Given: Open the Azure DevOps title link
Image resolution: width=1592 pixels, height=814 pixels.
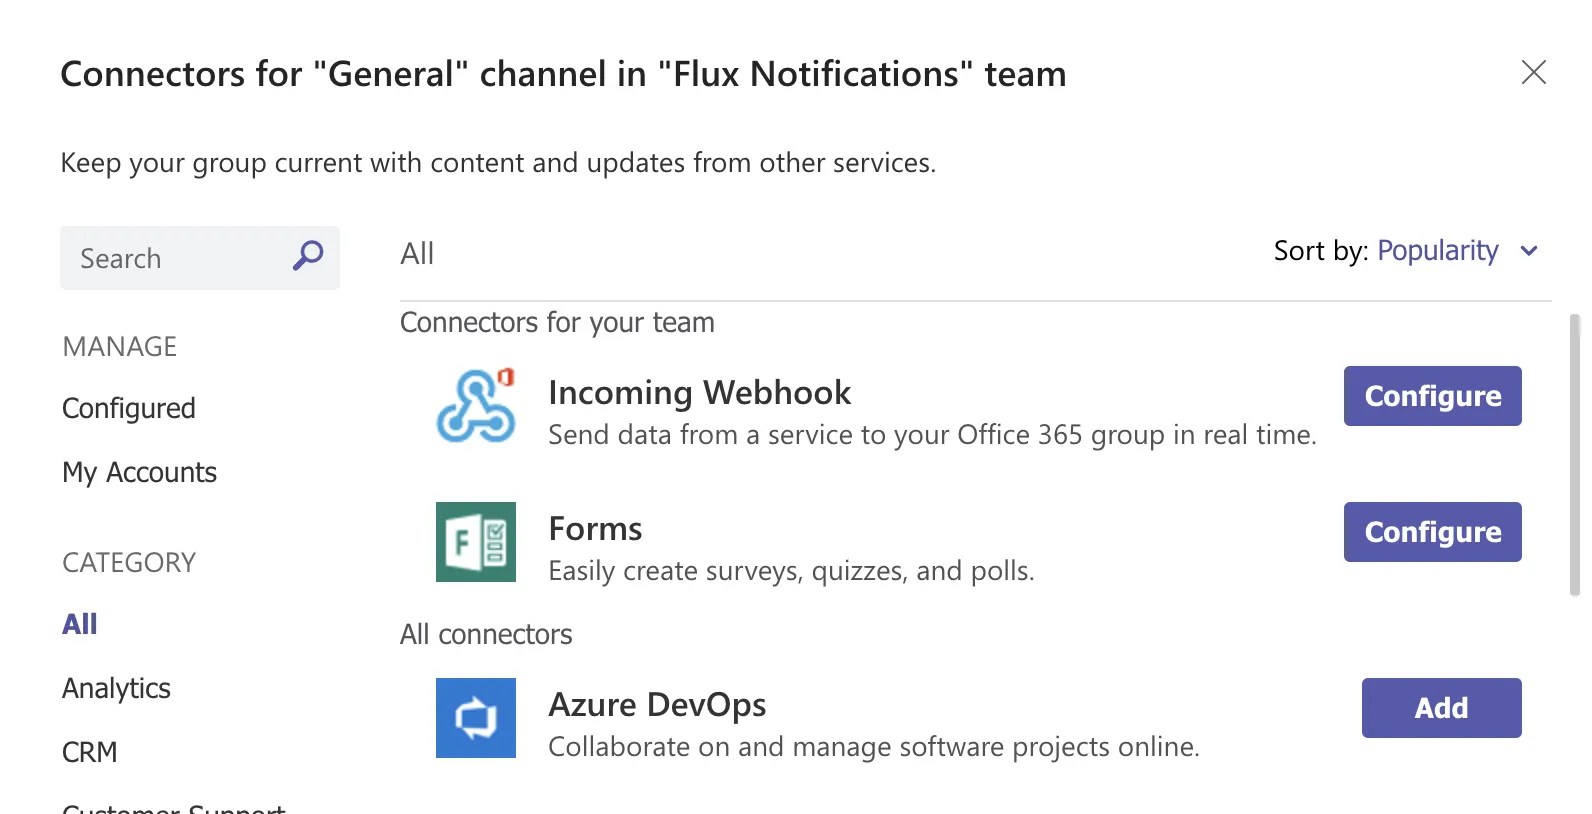Looking at the screenshot, I should [658, 705].
